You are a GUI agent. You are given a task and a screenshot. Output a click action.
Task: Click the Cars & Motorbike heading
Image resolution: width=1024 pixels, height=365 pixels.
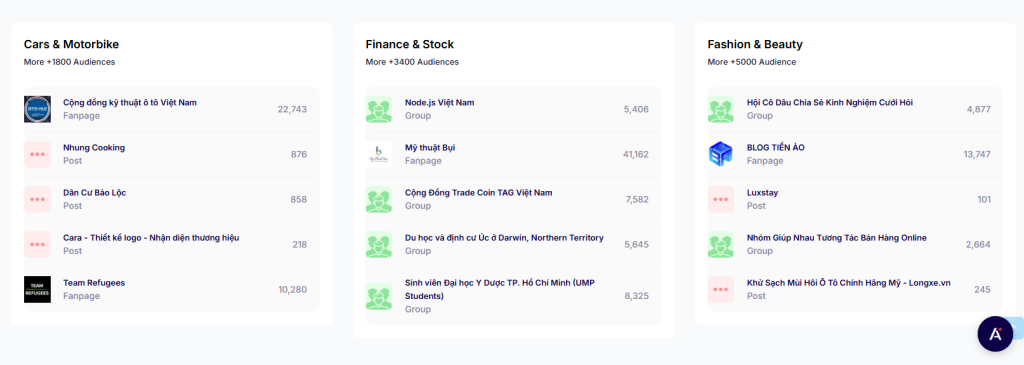[x=71, y=44]
